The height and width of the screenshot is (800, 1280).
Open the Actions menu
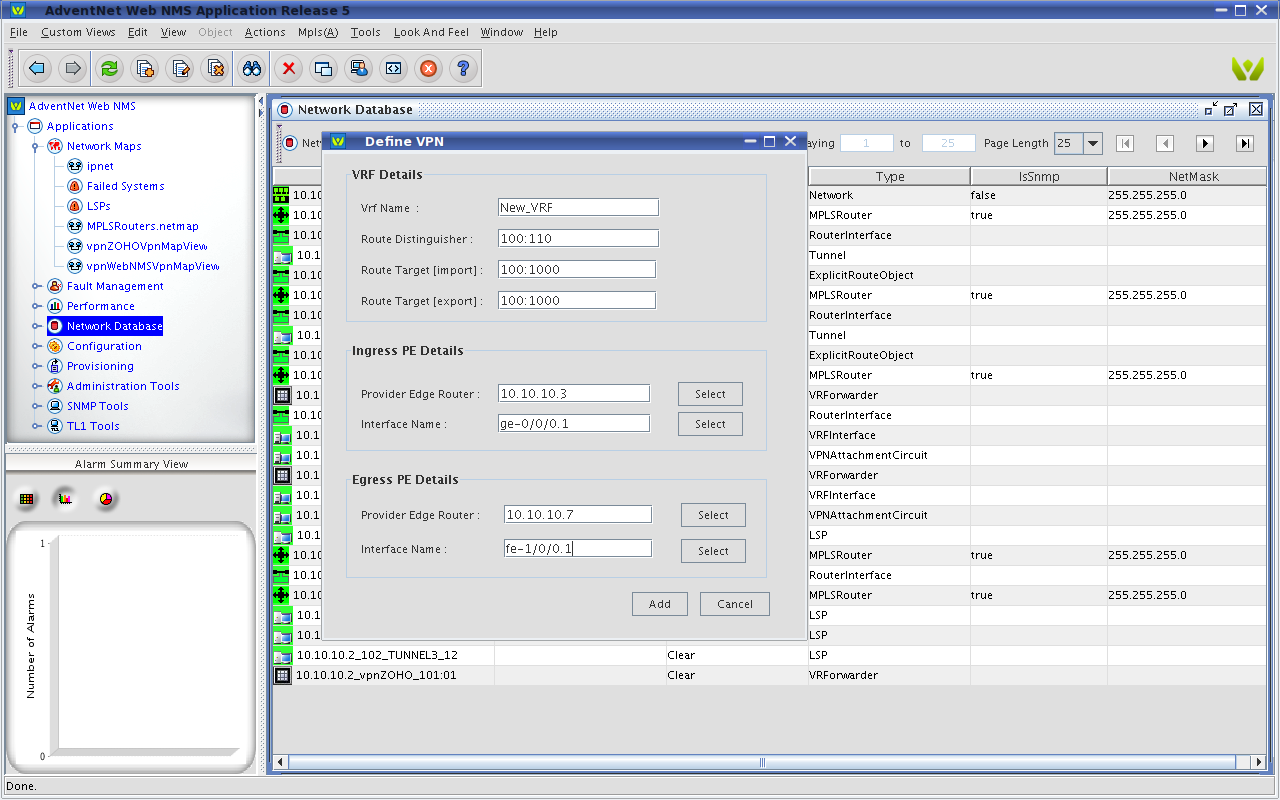click(265, 32)
